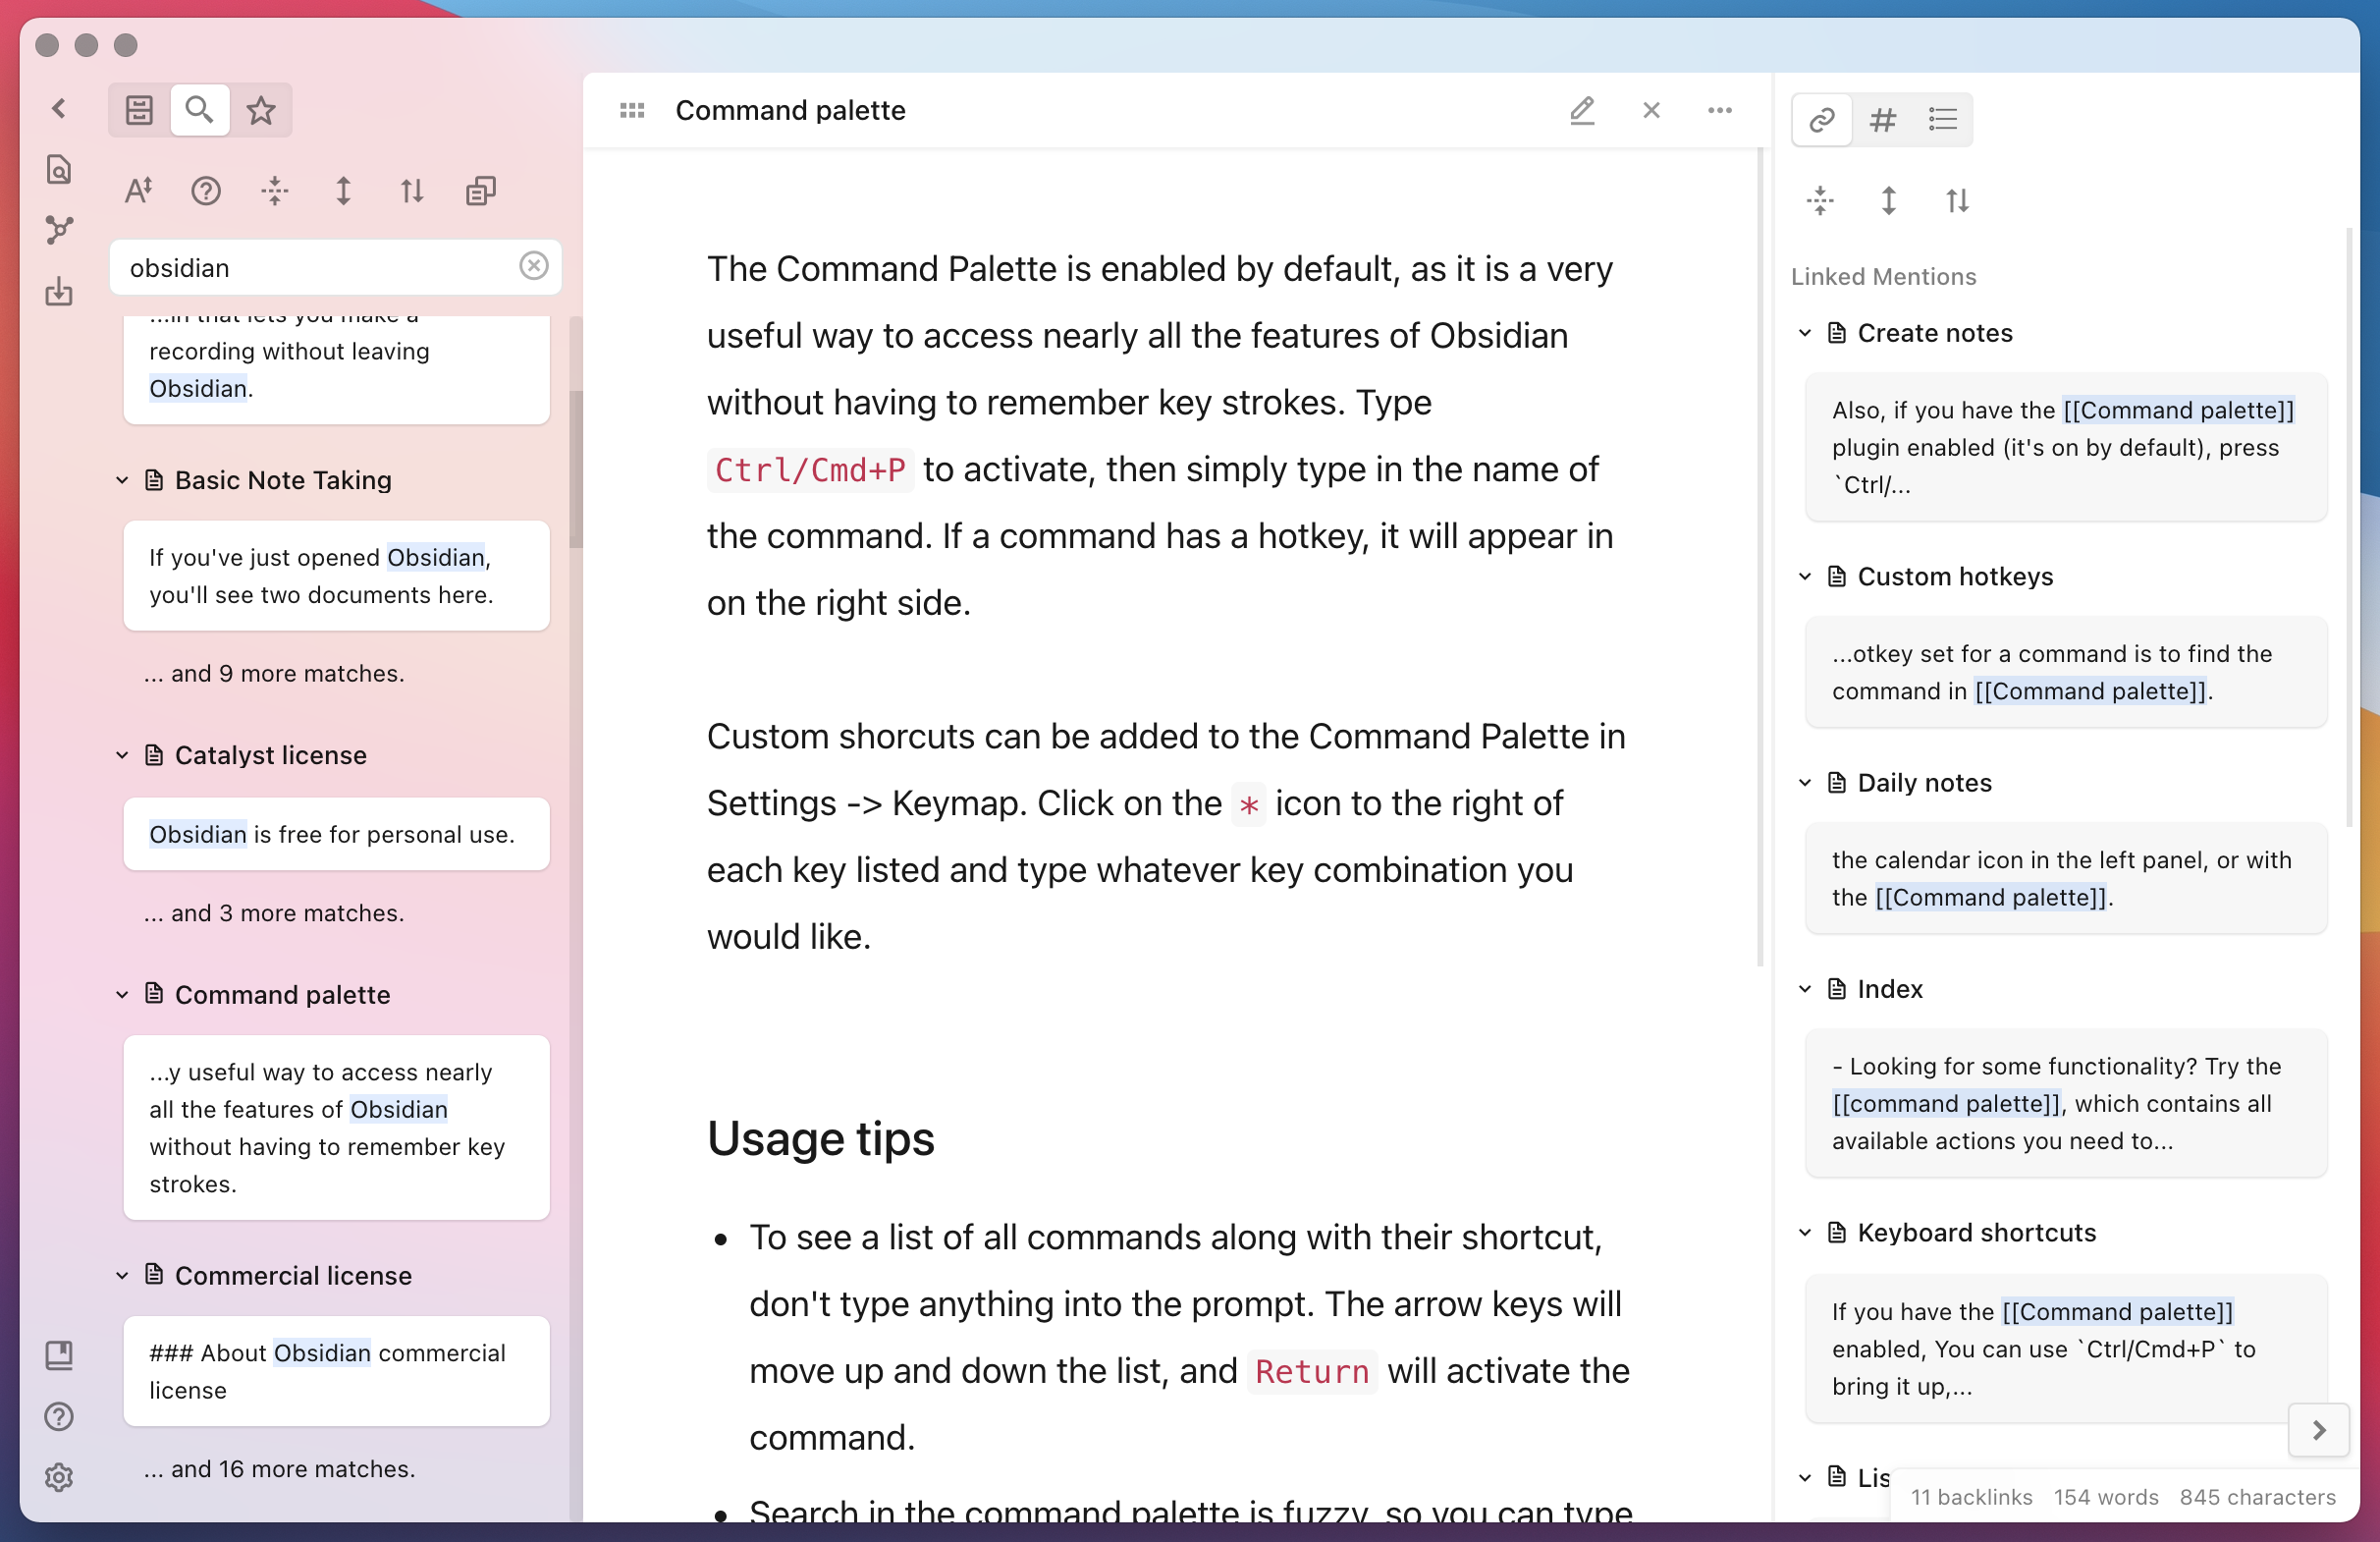This screenshot has width=2380, height=1542.
Task: Collapse Create notes backlink group
Action: (1805, 332)
